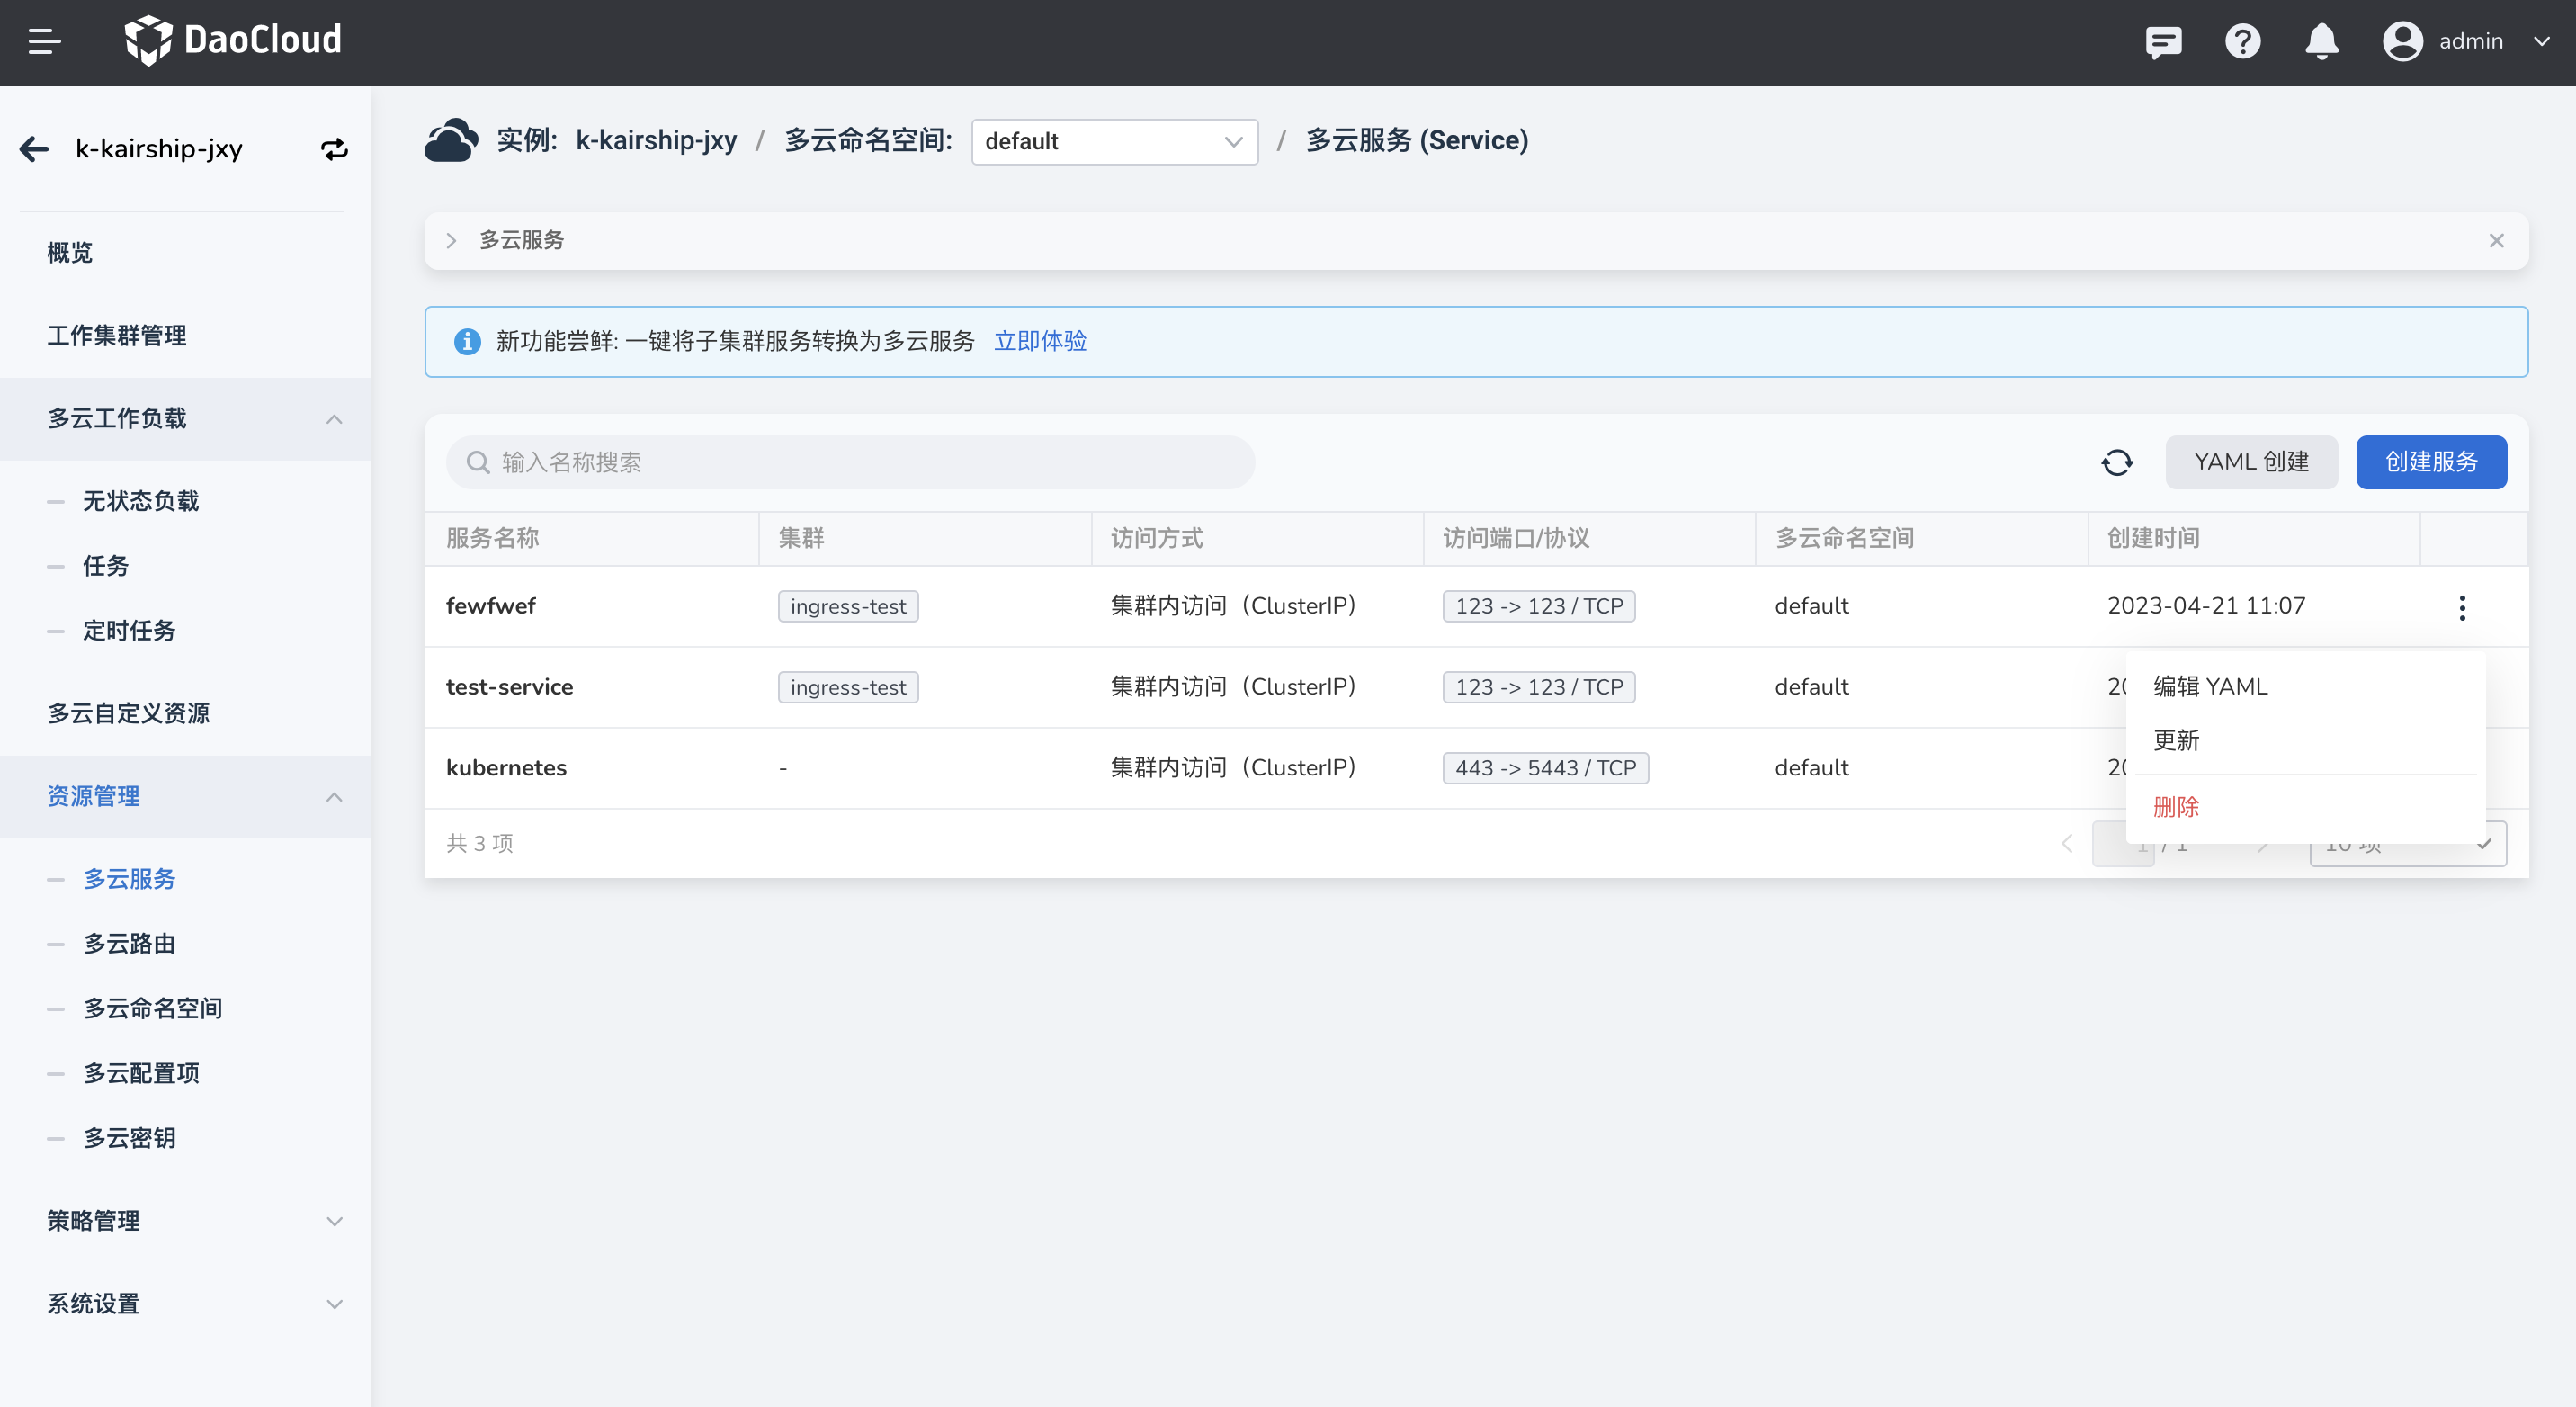
Task: Open 多云路由 in the sidebar
Action: [x=129, y=944]
